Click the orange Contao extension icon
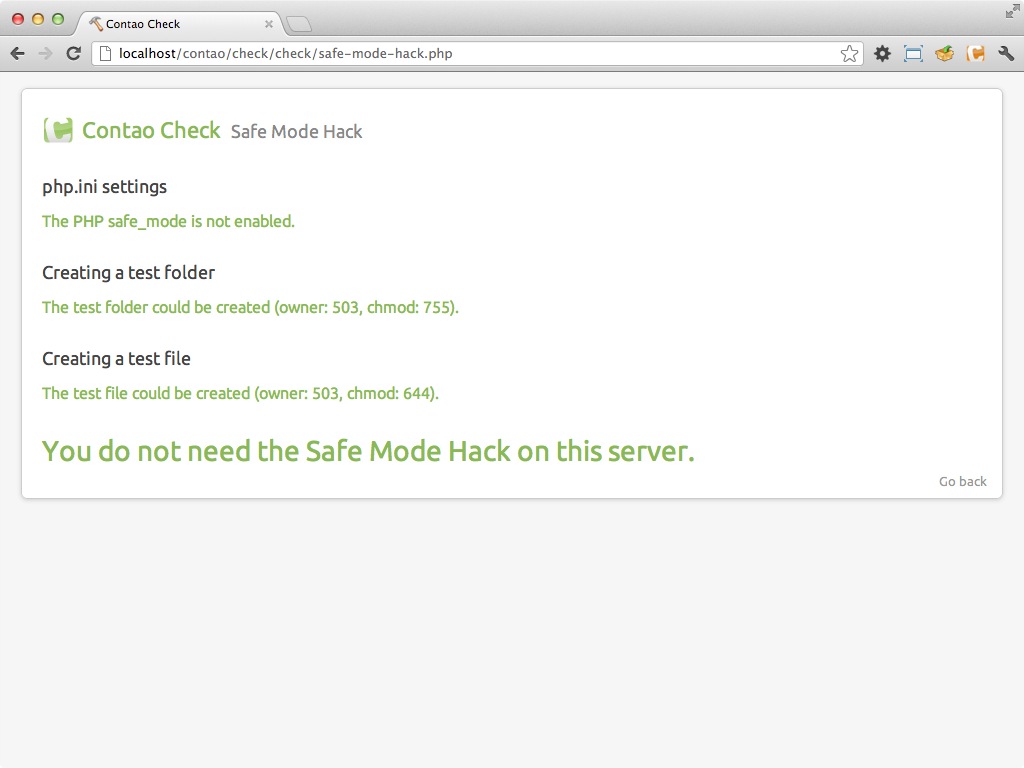This screenshot has width=1024, height=768. click(x=976, y=54)
